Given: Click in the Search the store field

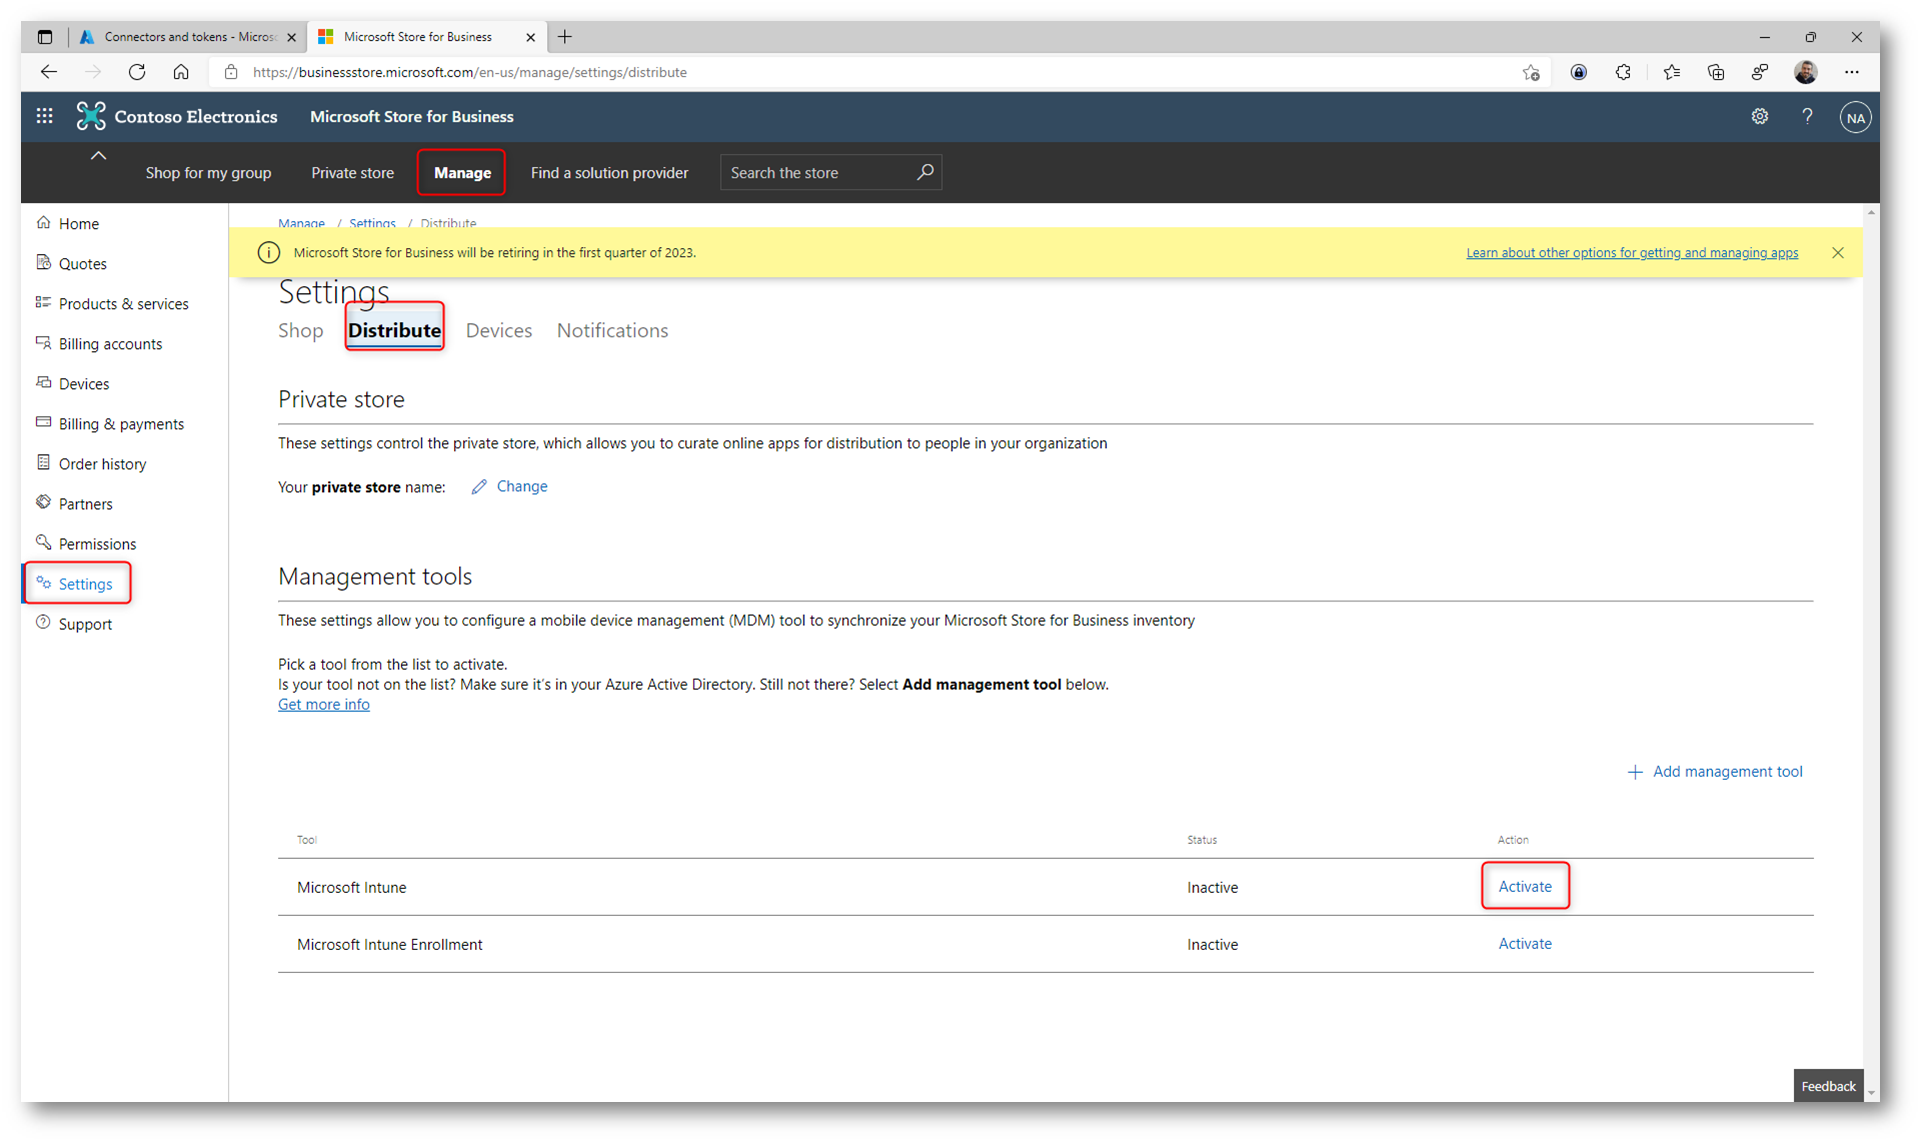Looking at the screenshot, I should pyautogui.click(x=815, y=172).
